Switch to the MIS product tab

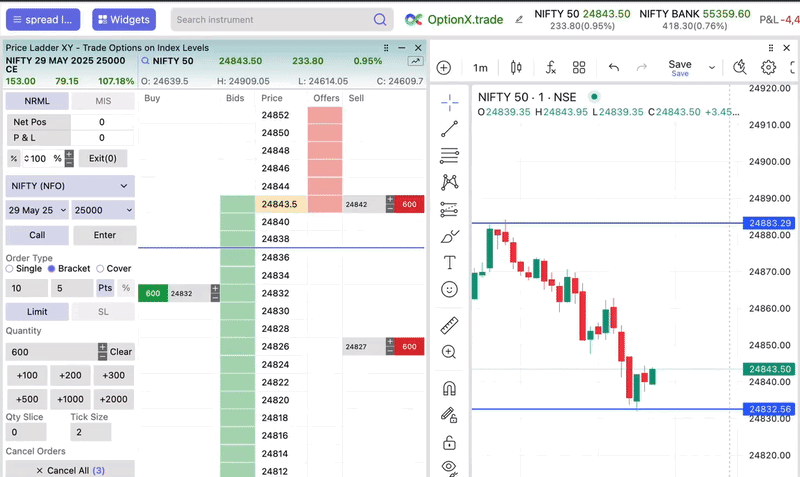tap(103, 101)
